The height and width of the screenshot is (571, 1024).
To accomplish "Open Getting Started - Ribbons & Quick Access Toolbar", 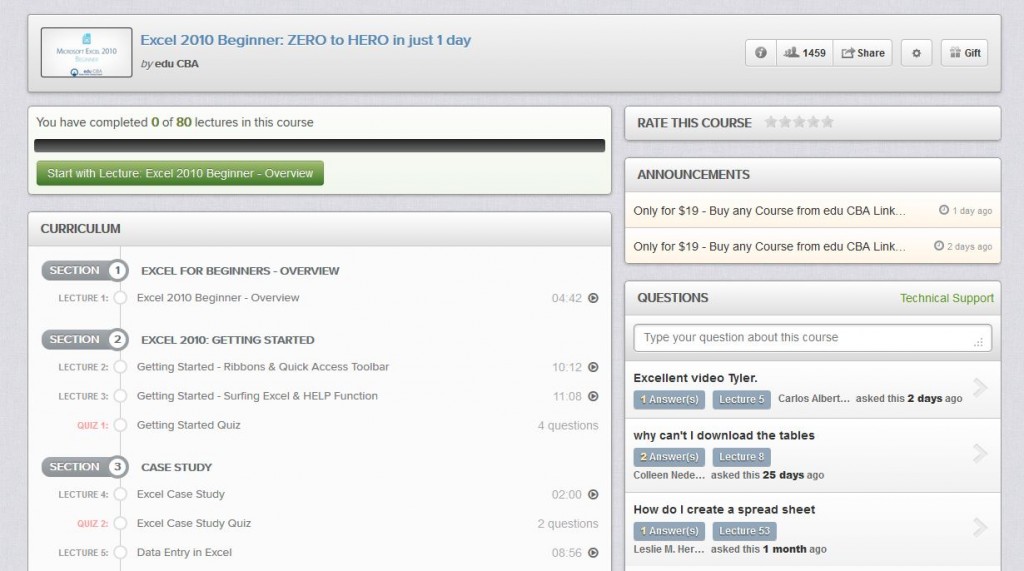I will pos(263,367).
